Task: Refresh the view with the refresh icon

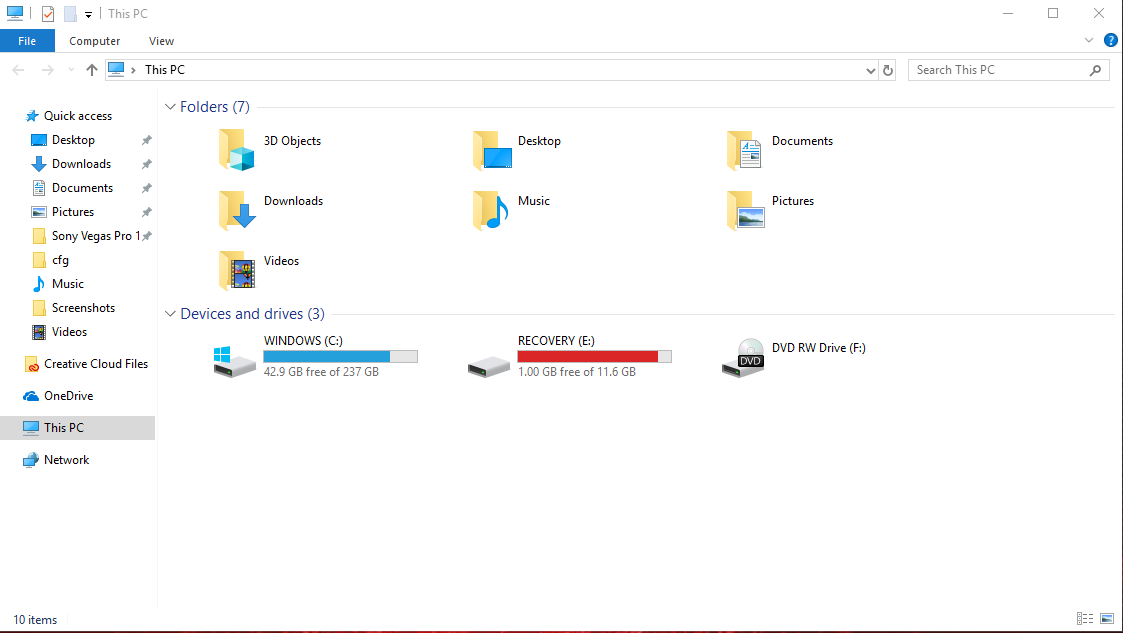Action: pyautogui.click(x=887, y=69)
